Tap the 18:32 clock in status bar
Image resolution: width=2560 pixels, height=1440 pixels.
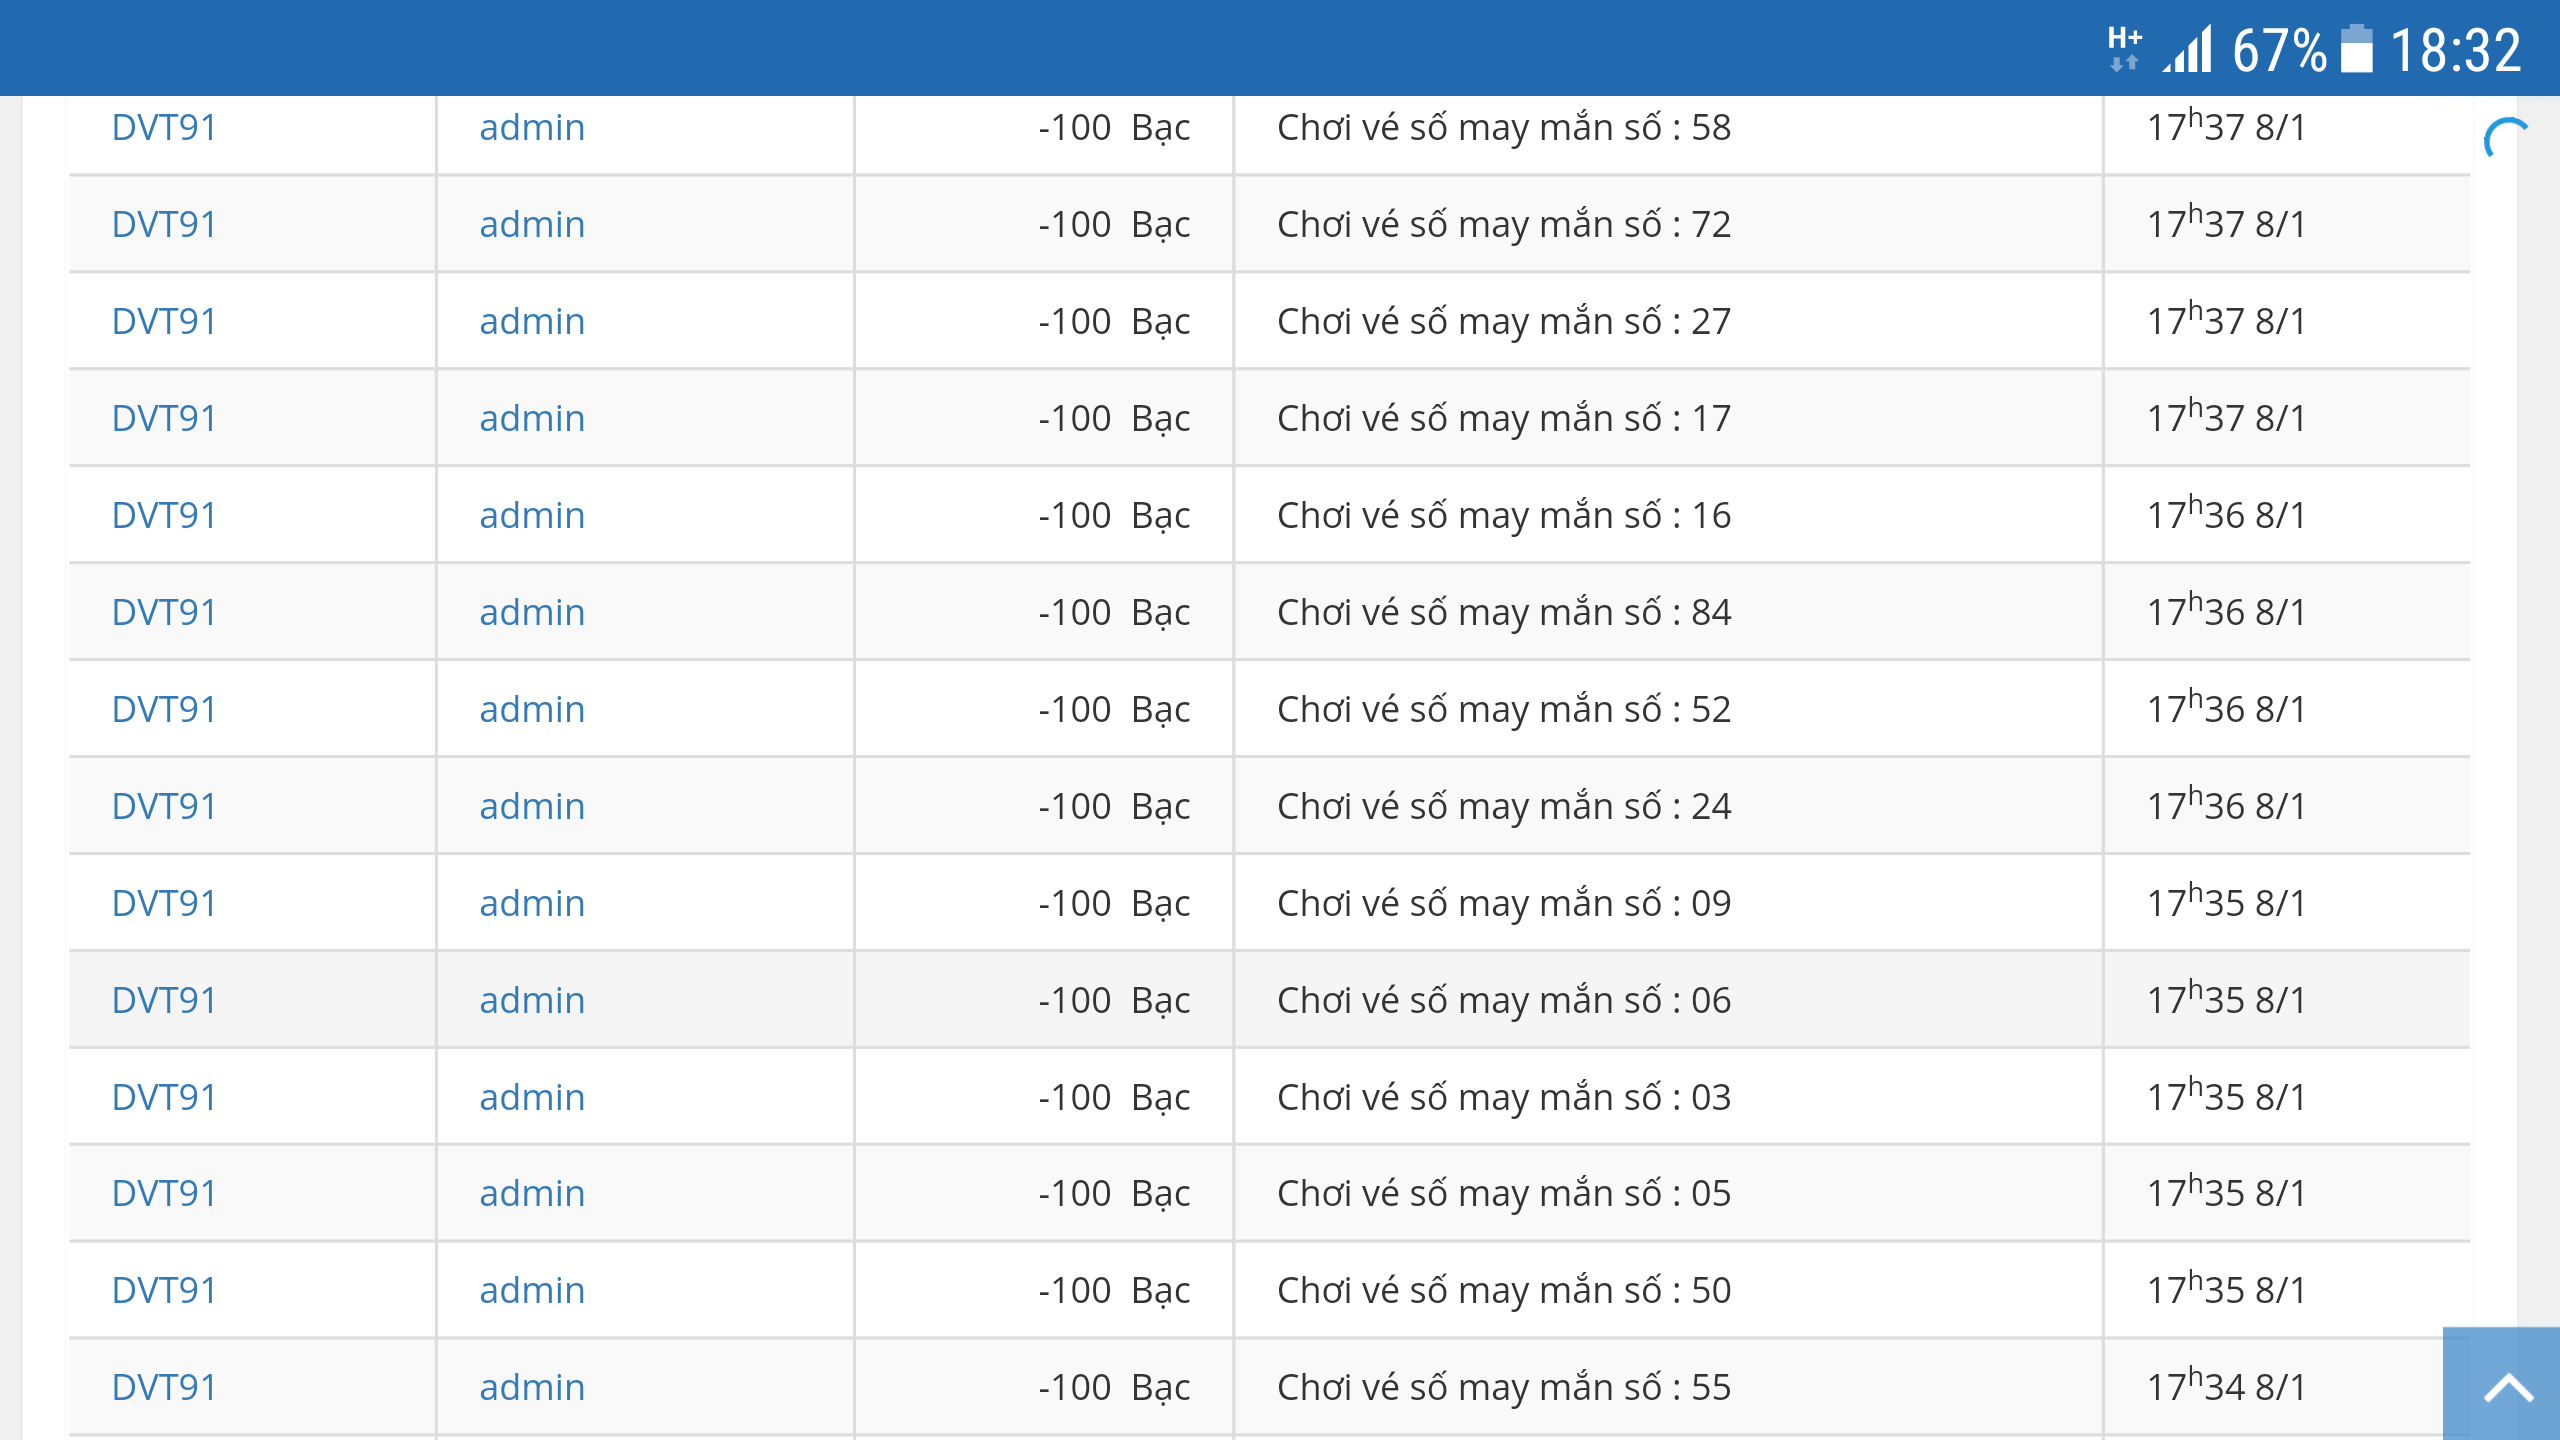(2455, 50)
